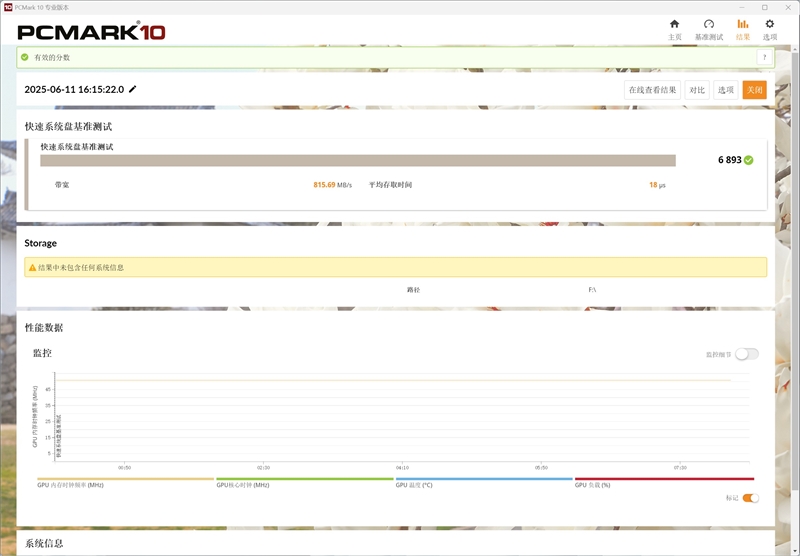This screenshot has width=800, height=556.
Task: Click the 监控 chart title
Action: pyautogui.click(x=42, y=353)
